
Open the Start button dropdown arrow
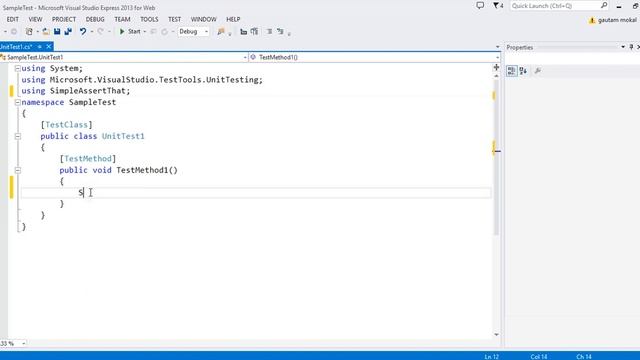click(x=144, y=31)
